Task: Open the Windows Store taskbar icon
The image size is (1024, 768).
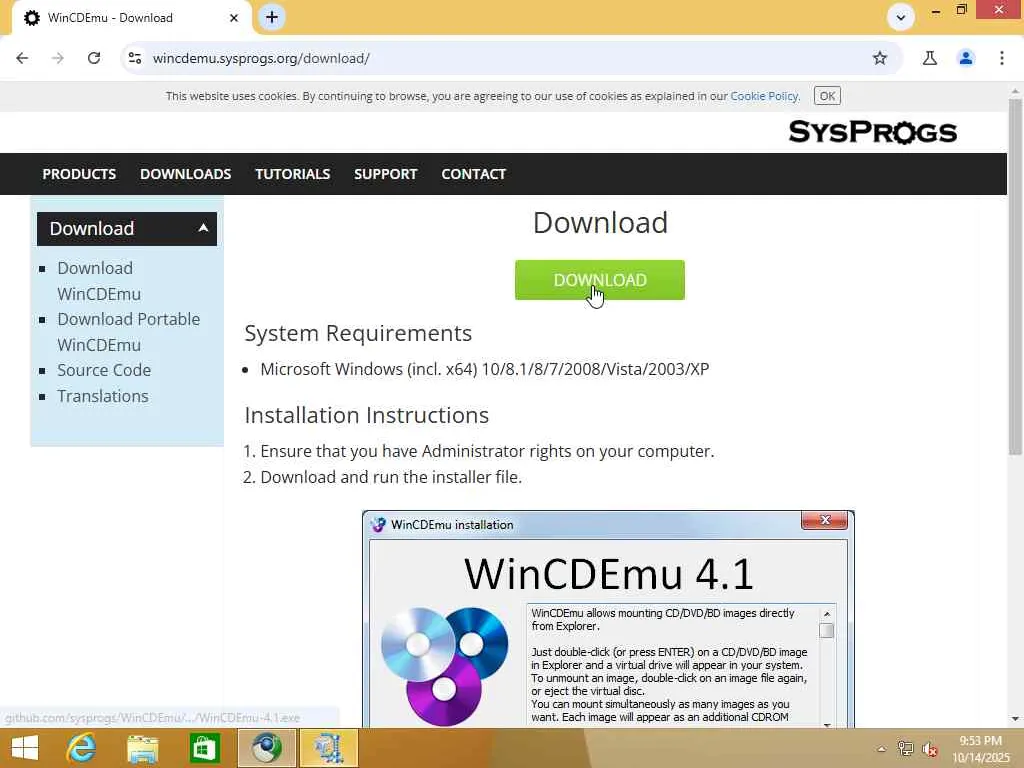Action: (204, 748)
